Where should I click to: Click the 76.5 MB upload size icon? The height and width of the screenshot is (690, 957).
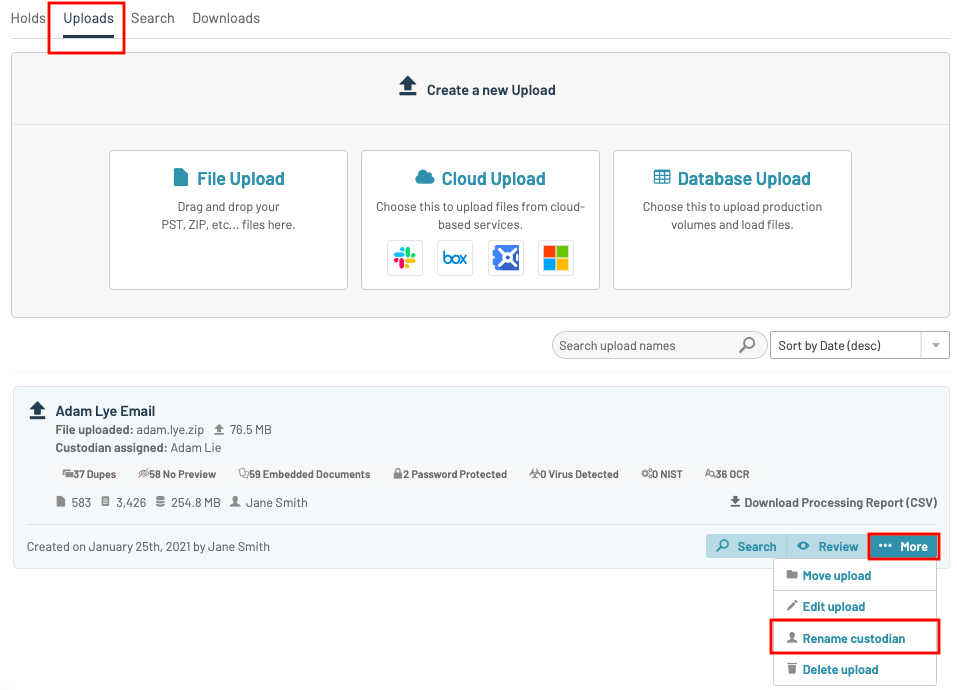click(x=219, y=429)
